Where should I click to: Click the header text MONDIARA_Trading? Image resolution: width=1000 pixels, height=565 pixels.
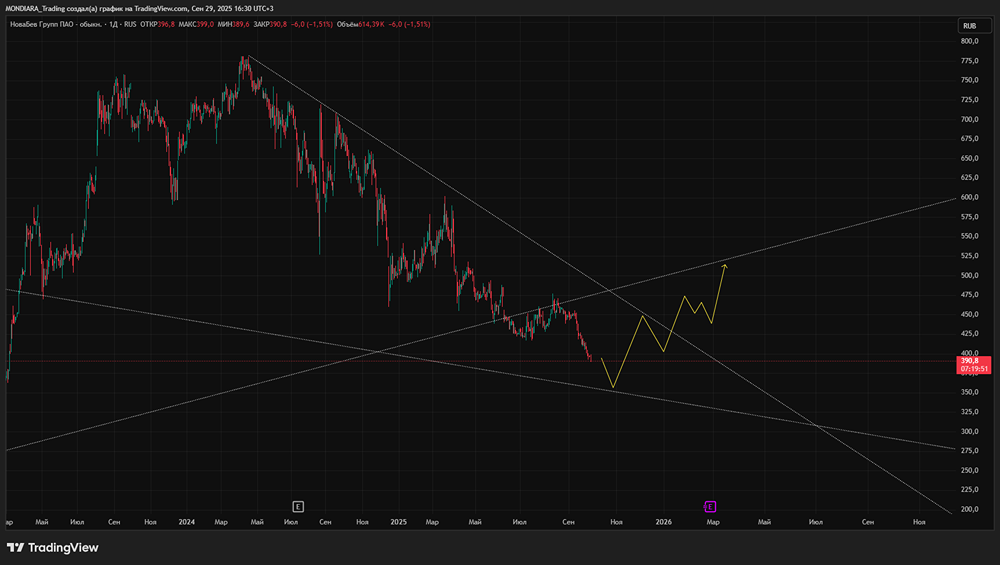[36, 8]
